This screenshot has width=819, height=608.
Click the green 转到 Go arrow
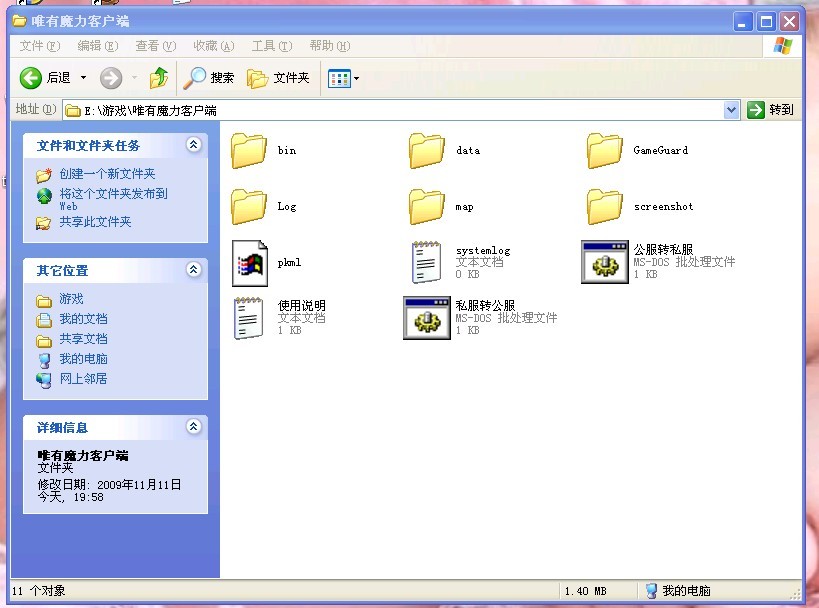point(755,110)
